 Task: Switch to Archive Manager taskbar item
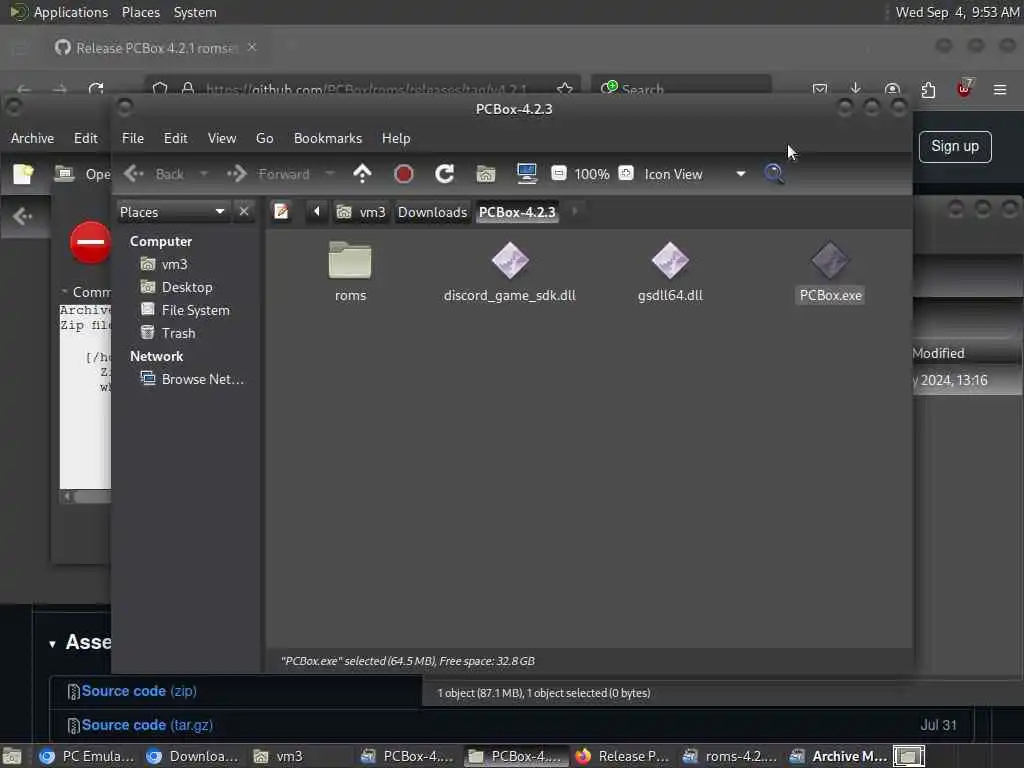(839, 756)
